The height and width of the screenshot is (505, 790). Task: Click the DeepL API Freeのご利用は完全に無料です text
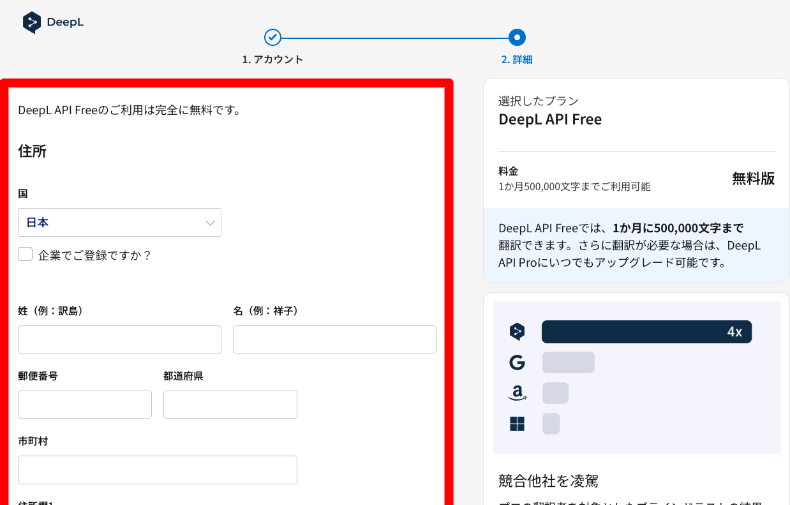(x=129, y=110)
